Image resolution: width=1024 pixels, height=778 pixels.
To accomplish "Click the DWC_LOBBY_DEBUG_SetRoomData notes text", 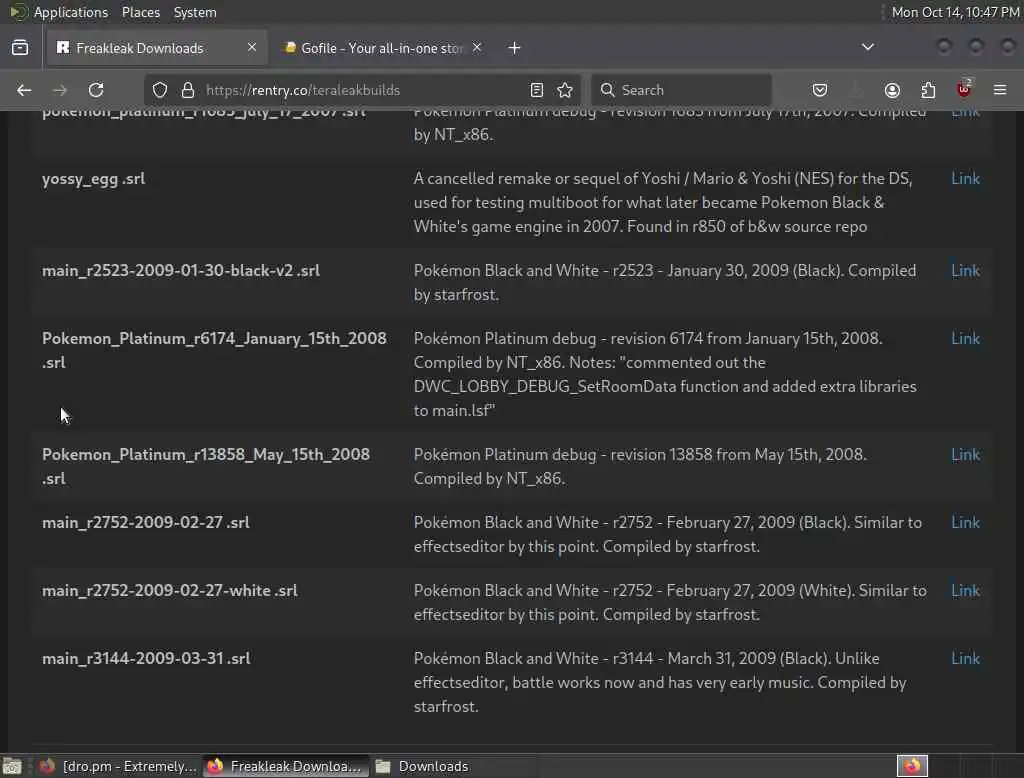I will point(665,386).
